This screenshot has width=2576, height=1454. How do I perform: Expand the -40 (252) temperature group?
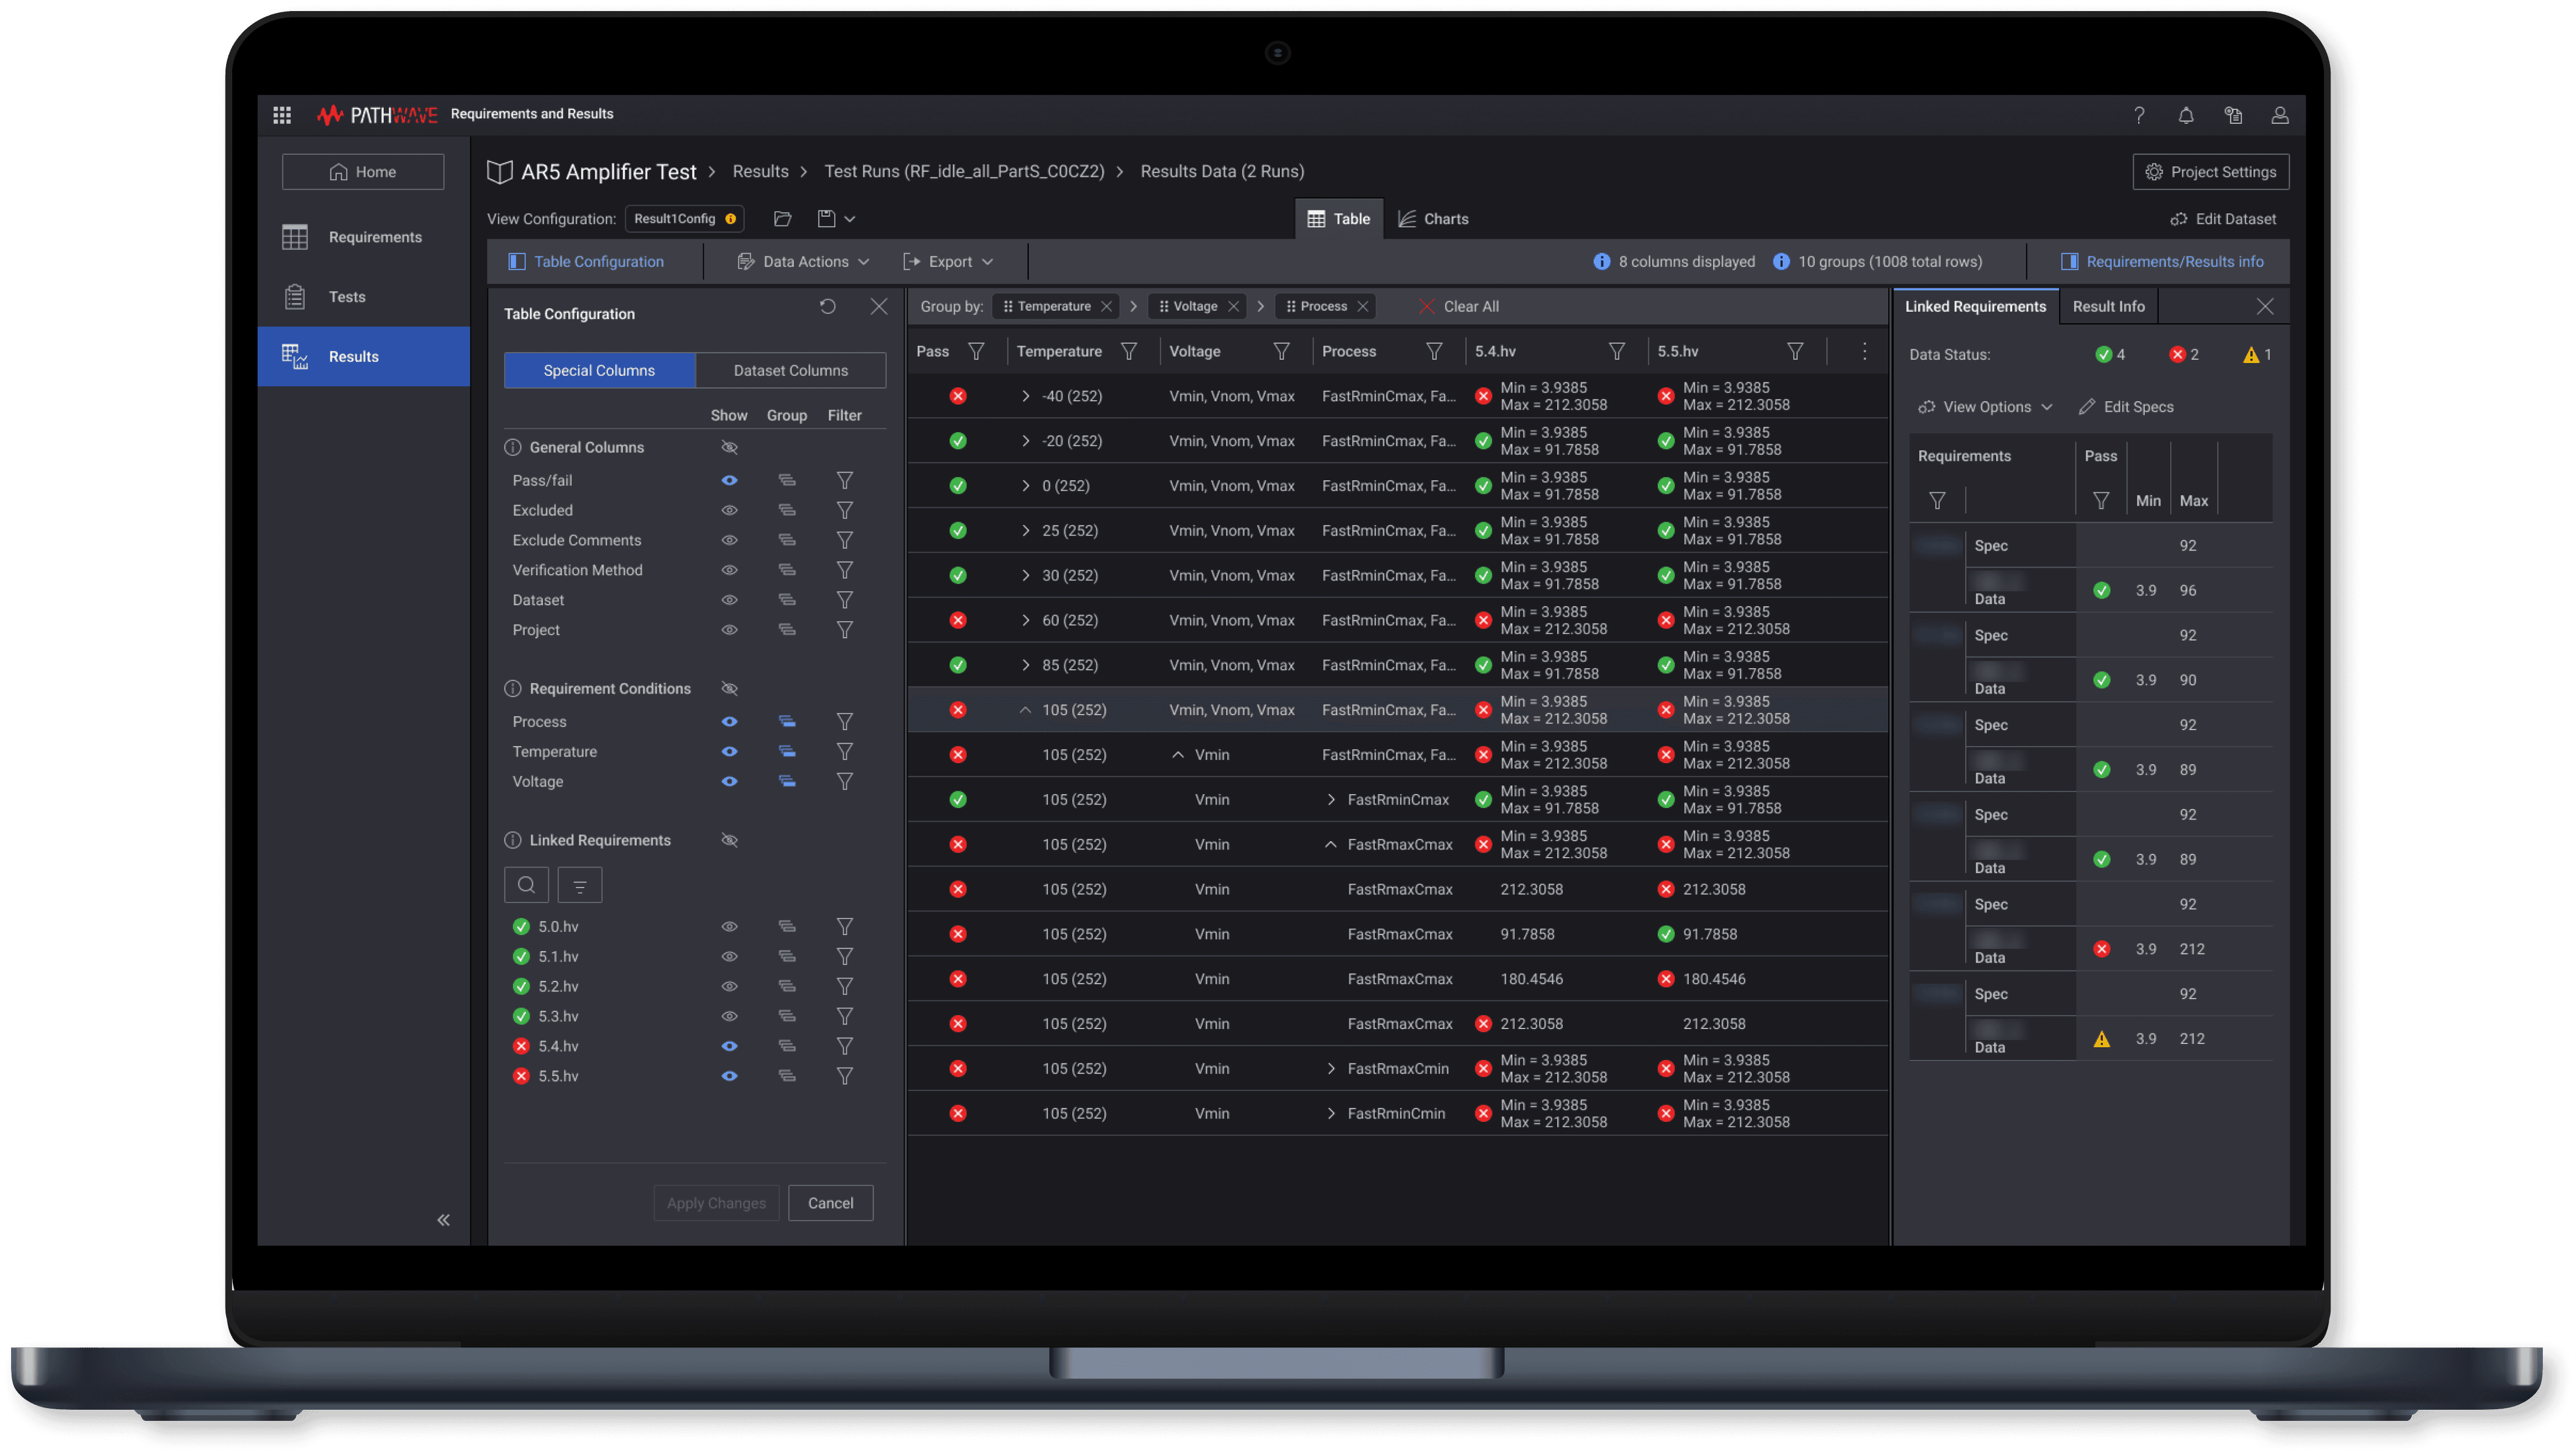point(1025,397)
